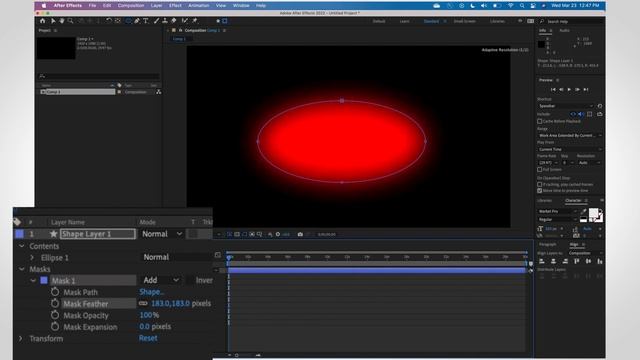Choose the Clone Stamp tool

tap(165, 21)
